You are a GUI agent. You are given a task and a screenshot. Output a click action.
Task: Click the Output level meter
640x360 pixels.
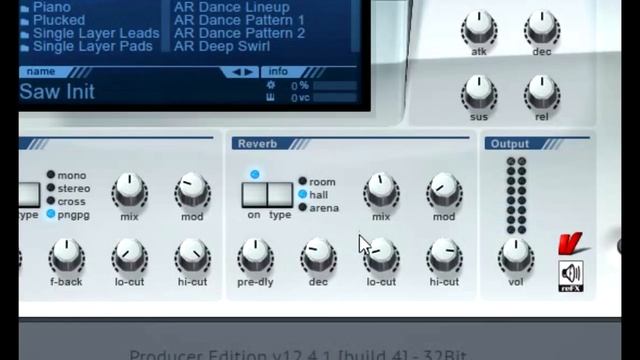coord(516,196)
